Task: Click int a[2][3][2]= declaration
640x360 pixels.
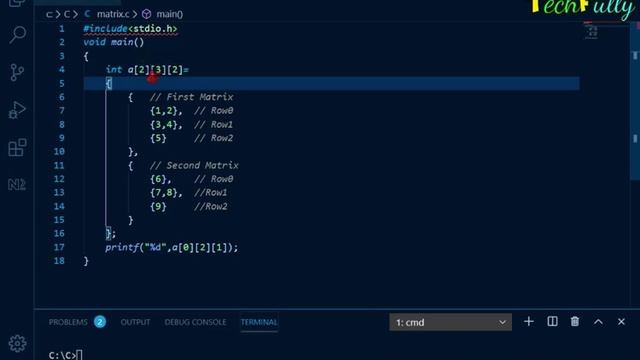Action: pos(147,70)
